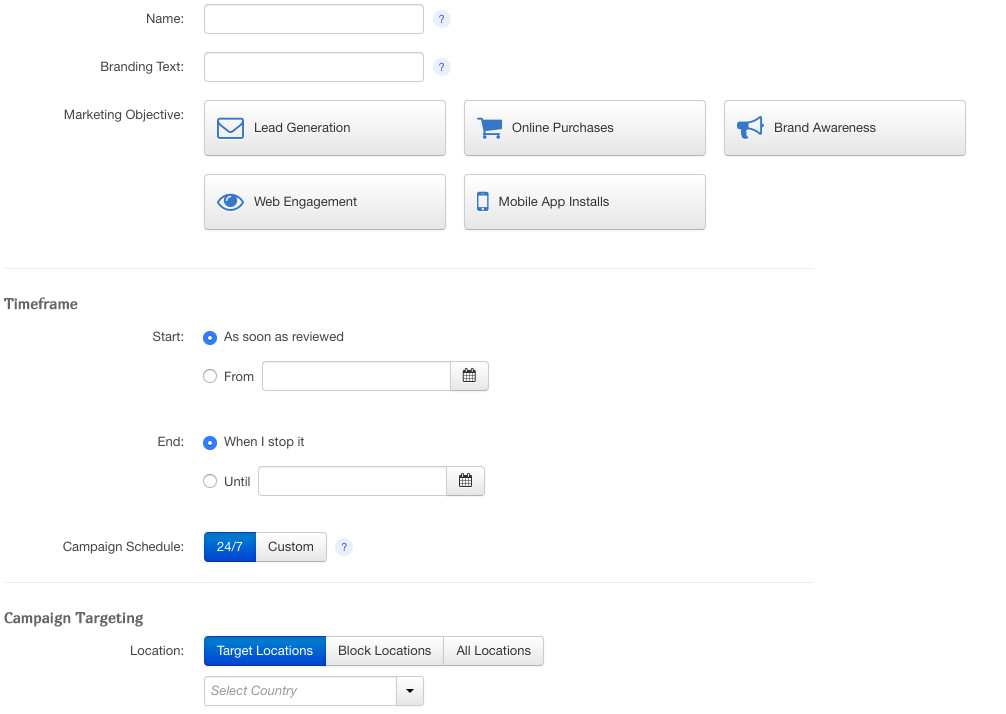Click the help icon beside Branding Text

(x=442, y=67)
